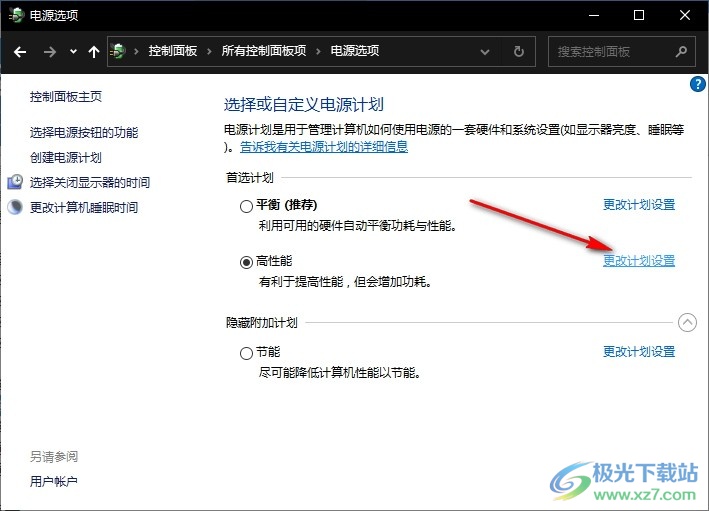Viewport: 709px width, 511px height.
Task: Minimize the 电源选项 window
Action: [x=594, y=15]
